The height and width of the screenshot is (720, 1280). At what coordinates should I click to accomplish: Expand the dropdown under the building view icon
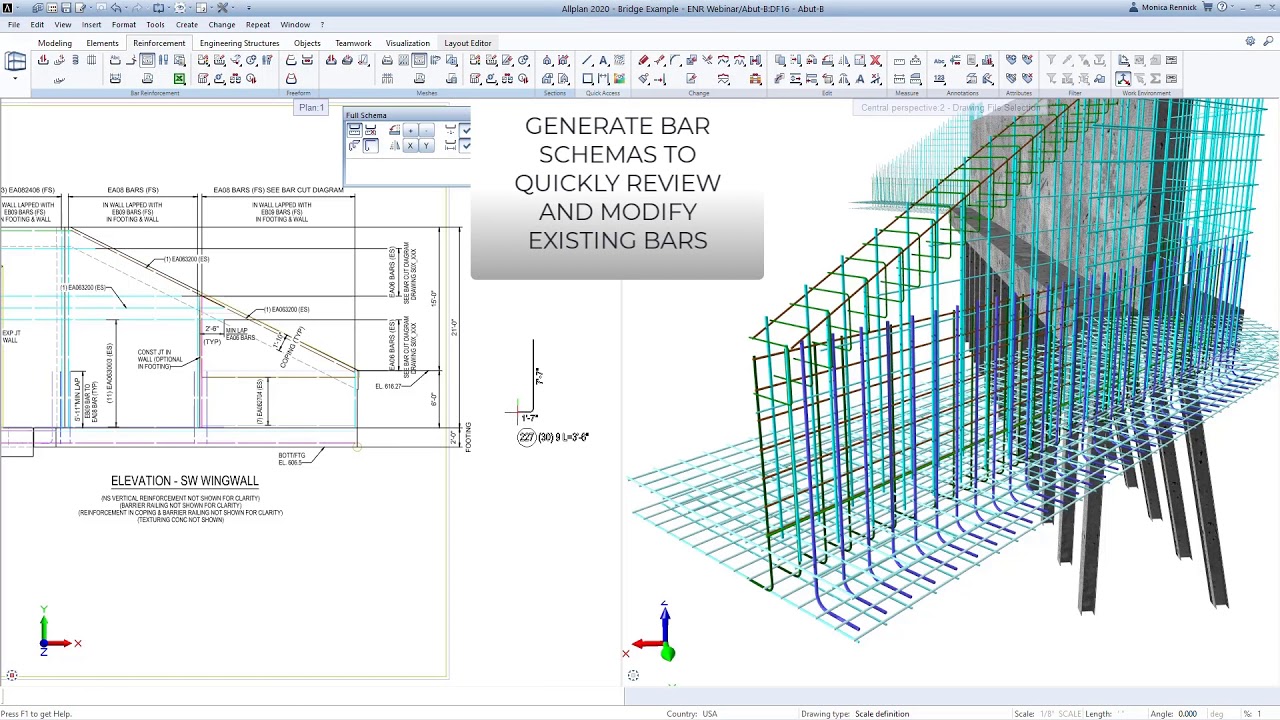pos(15,78)
